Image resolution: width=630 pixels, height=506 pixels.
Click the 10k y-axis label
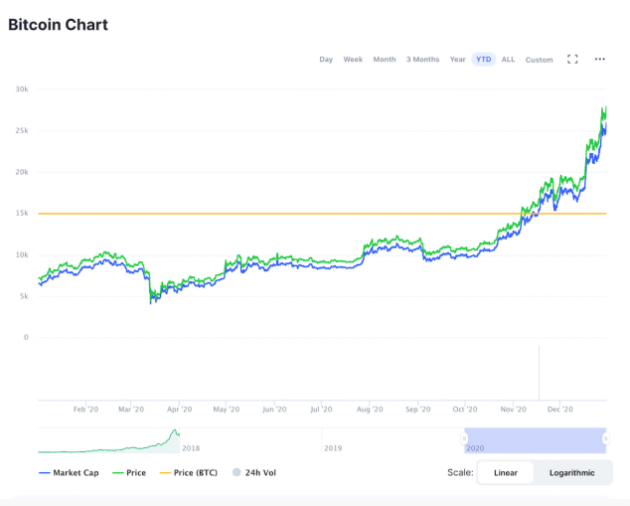[22, 255]
